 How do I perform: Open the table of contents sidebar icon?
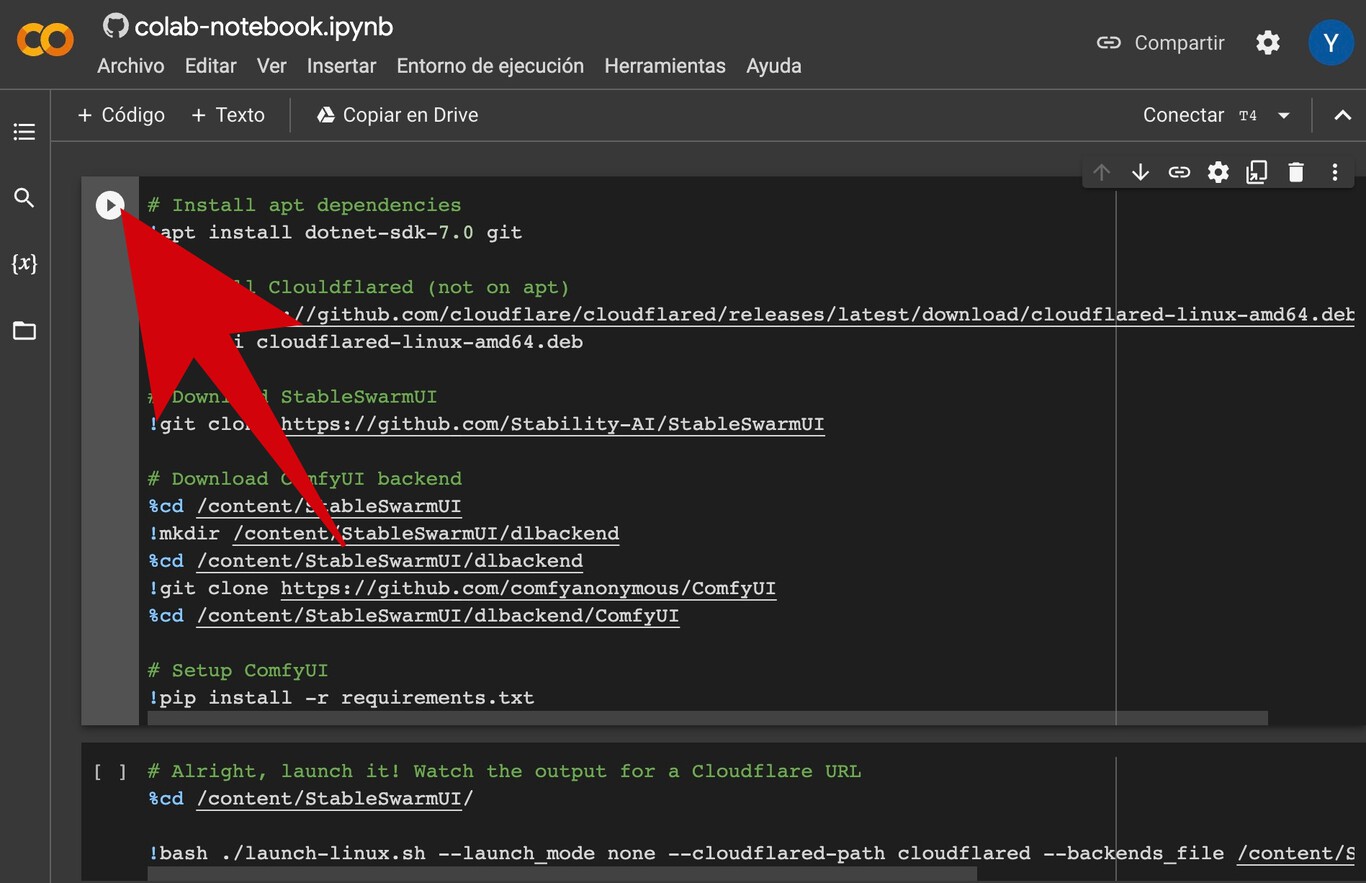coord(24,132)
